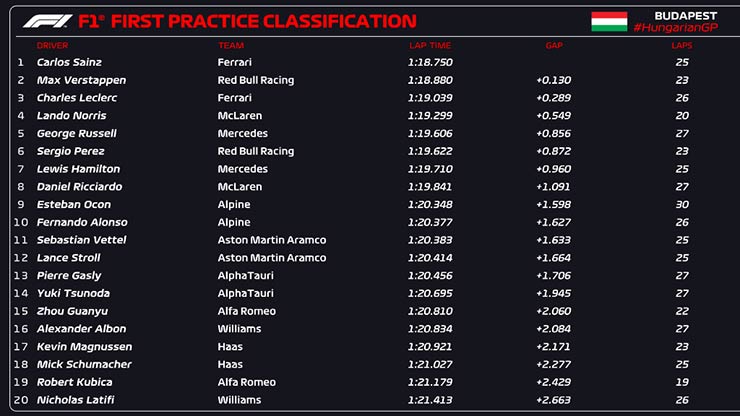
Task: Open the #HungarianGP hashtag link
Action: coord(675,27)
